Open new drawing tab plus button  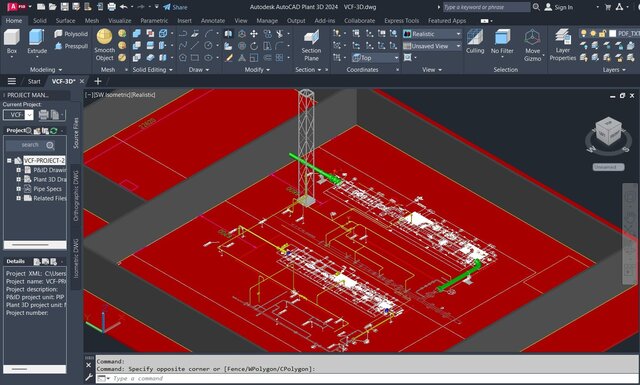tap(98, 81)
